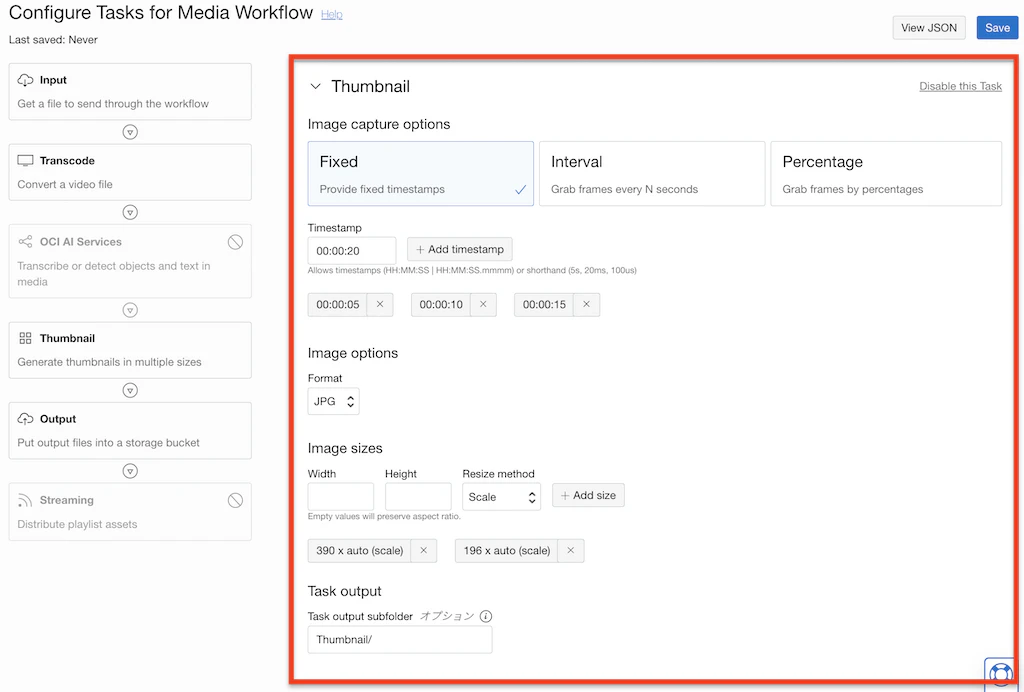Image resolution: width=1024 pixels, height=692 pixels.
Task: Open the Resize method Scale dropdown
Action: (501, 497)
